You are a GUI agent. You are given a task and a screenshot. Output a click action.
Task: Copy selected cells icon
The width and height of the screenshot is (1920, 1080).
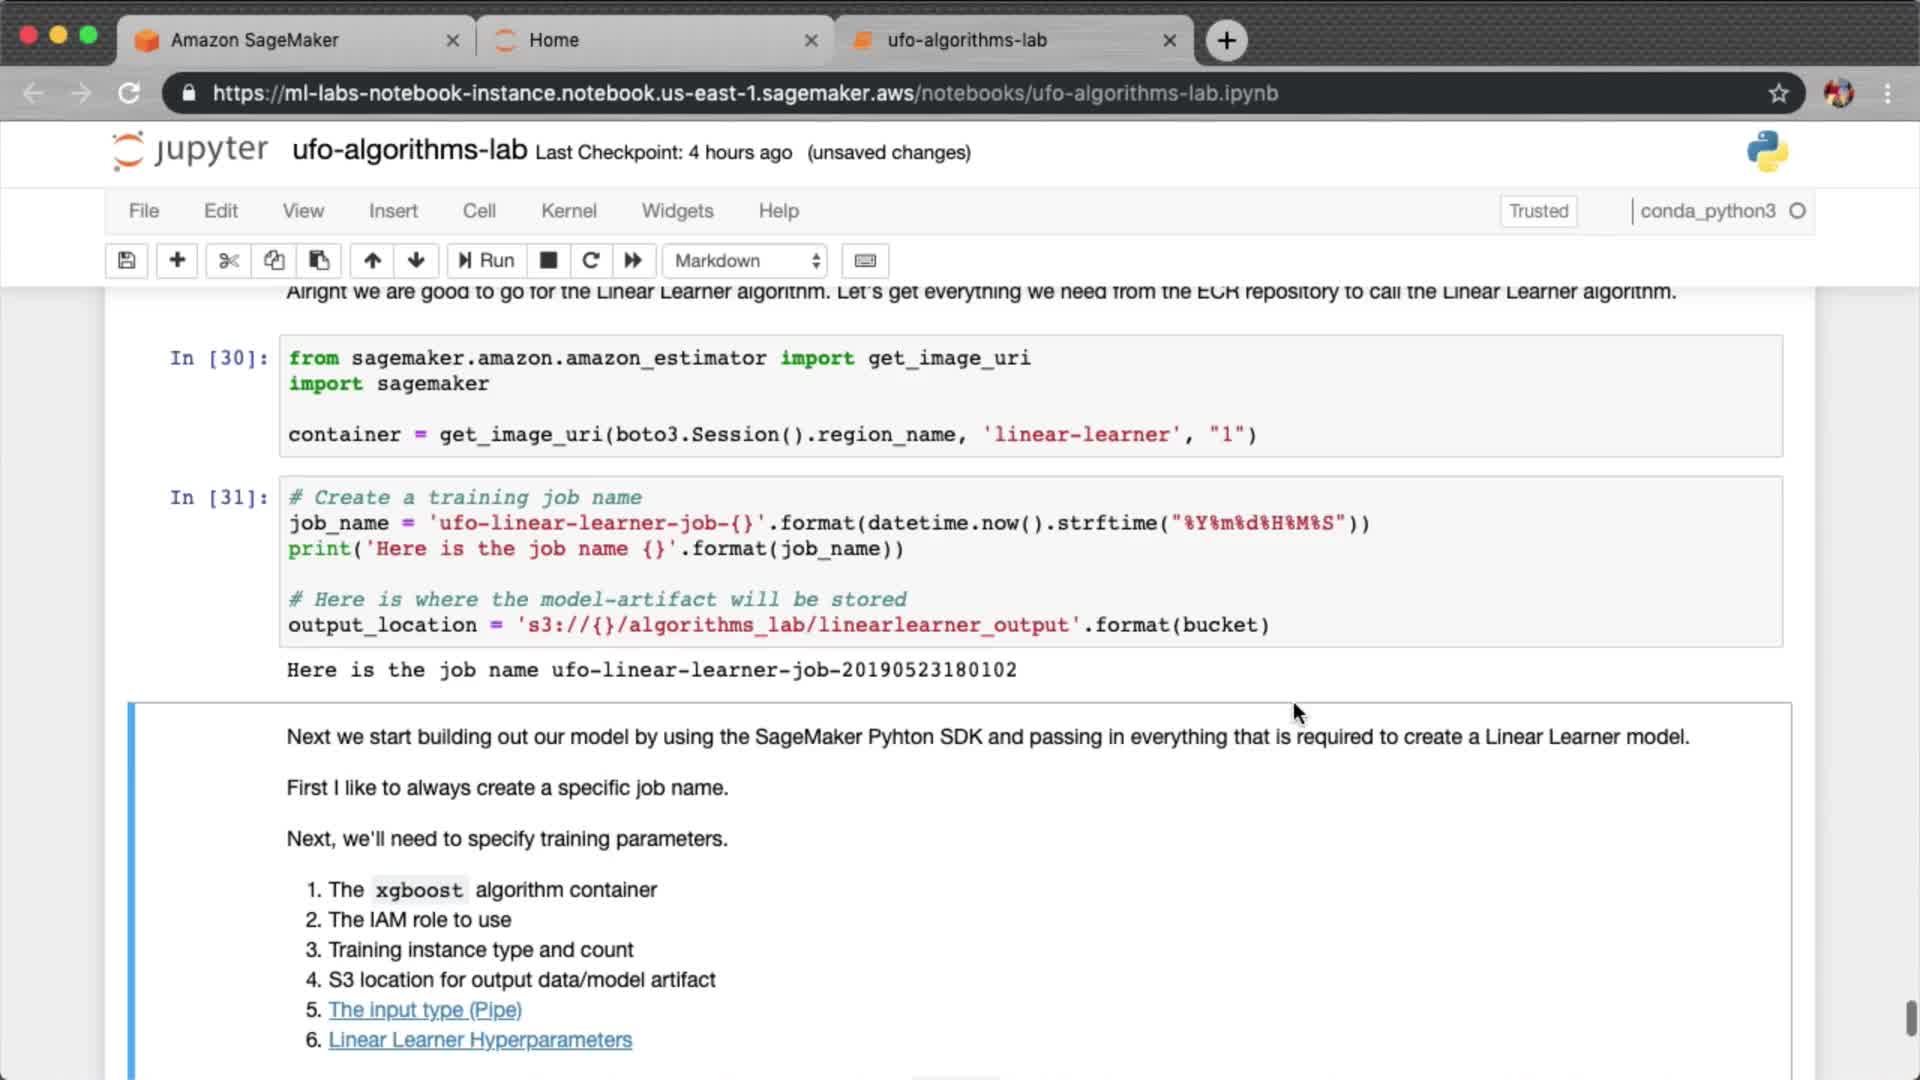[274, 260]
